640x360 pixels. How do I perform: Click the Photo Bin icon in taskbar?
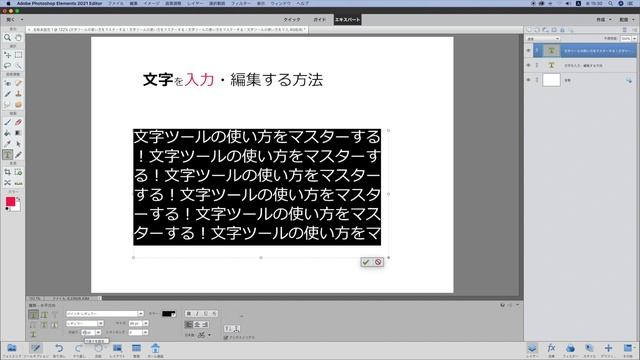click(11, 350)
